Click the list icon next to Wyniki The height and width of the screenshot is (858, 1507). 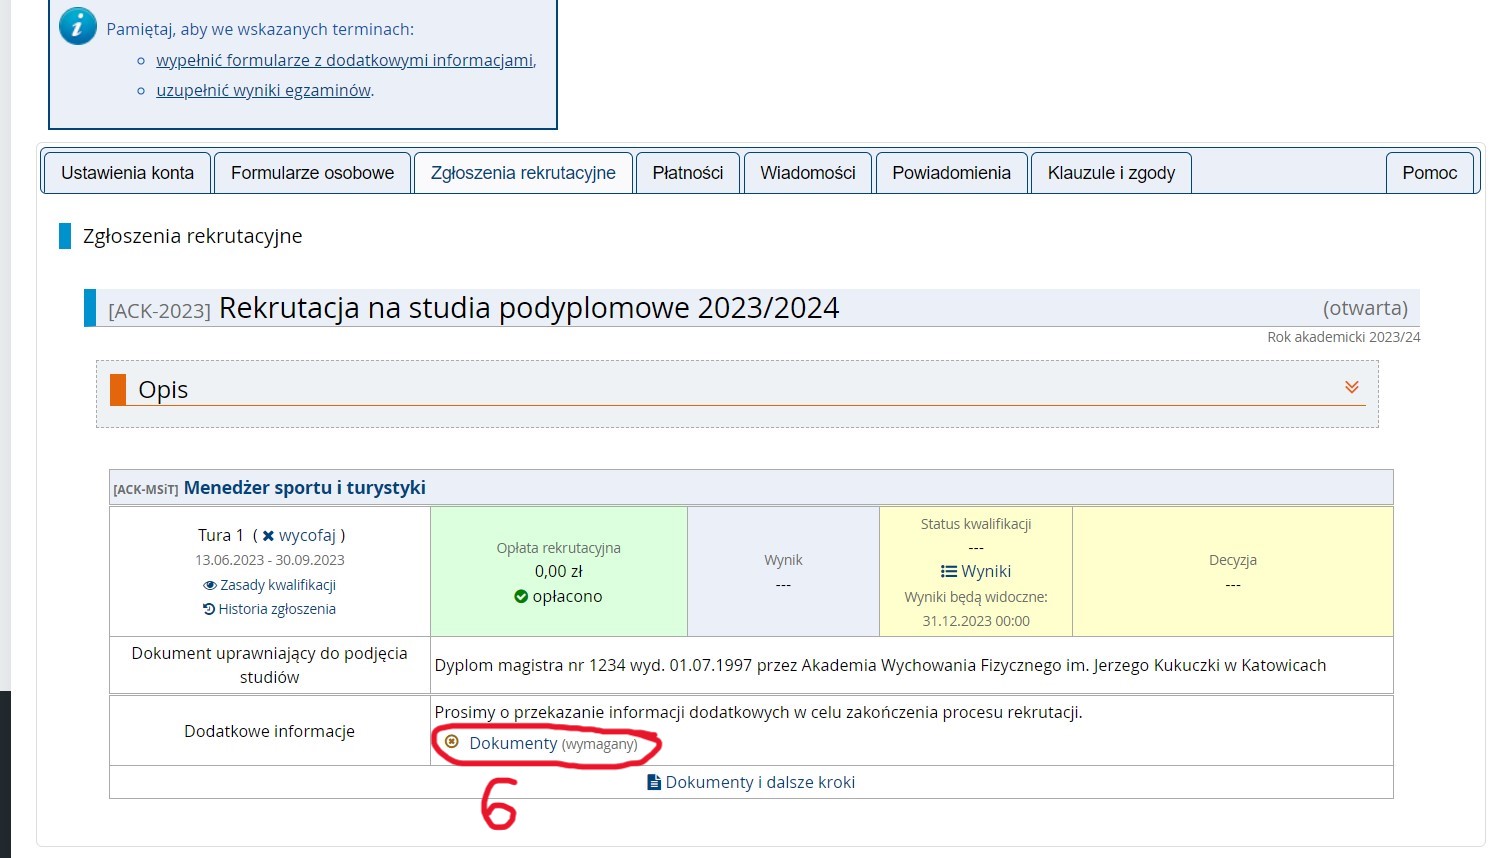pos(948,571)
